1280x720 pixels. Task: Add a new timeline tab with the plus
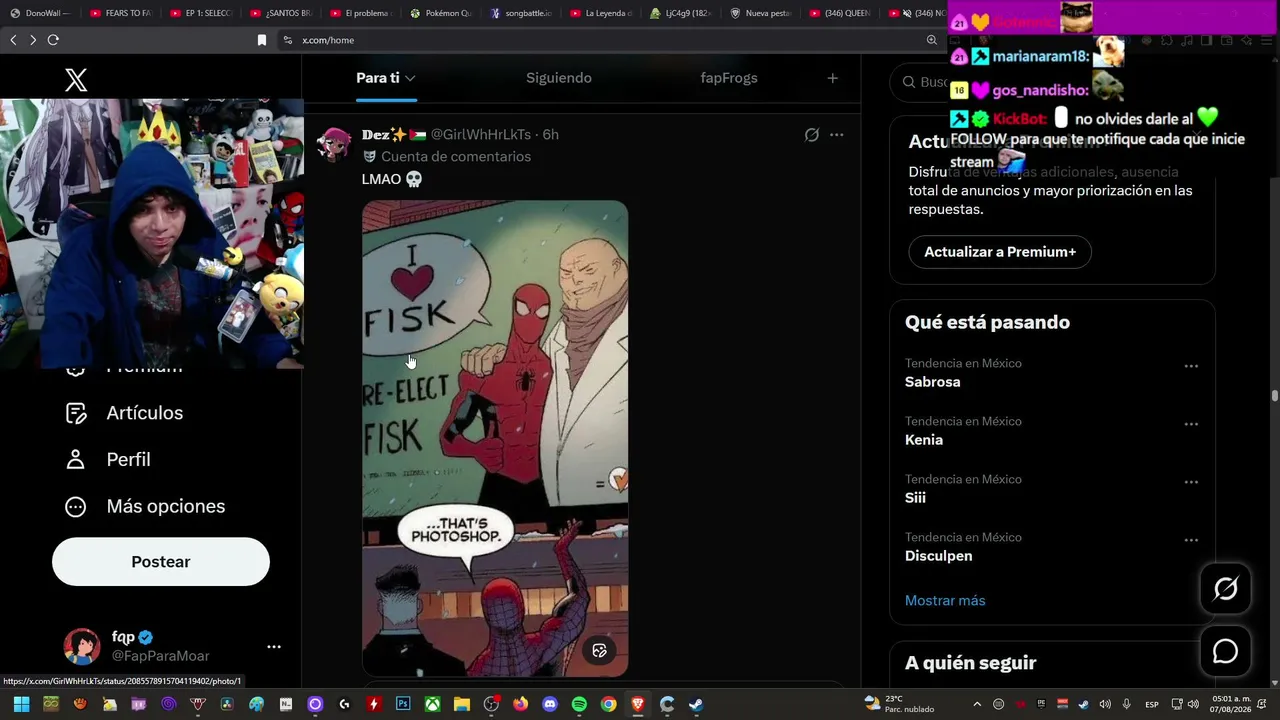pos(832,78)
